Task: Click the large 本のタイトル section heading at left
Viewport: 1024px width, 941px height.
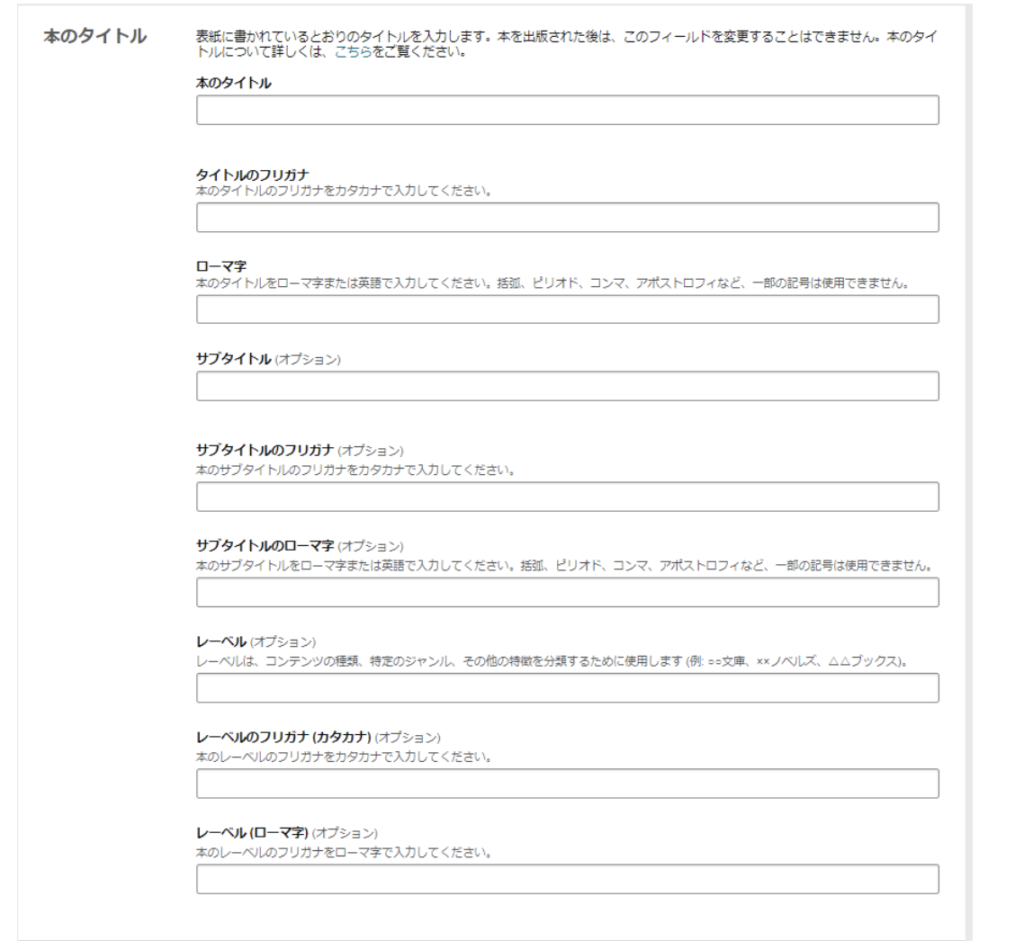Action: [x=93, y=36]
